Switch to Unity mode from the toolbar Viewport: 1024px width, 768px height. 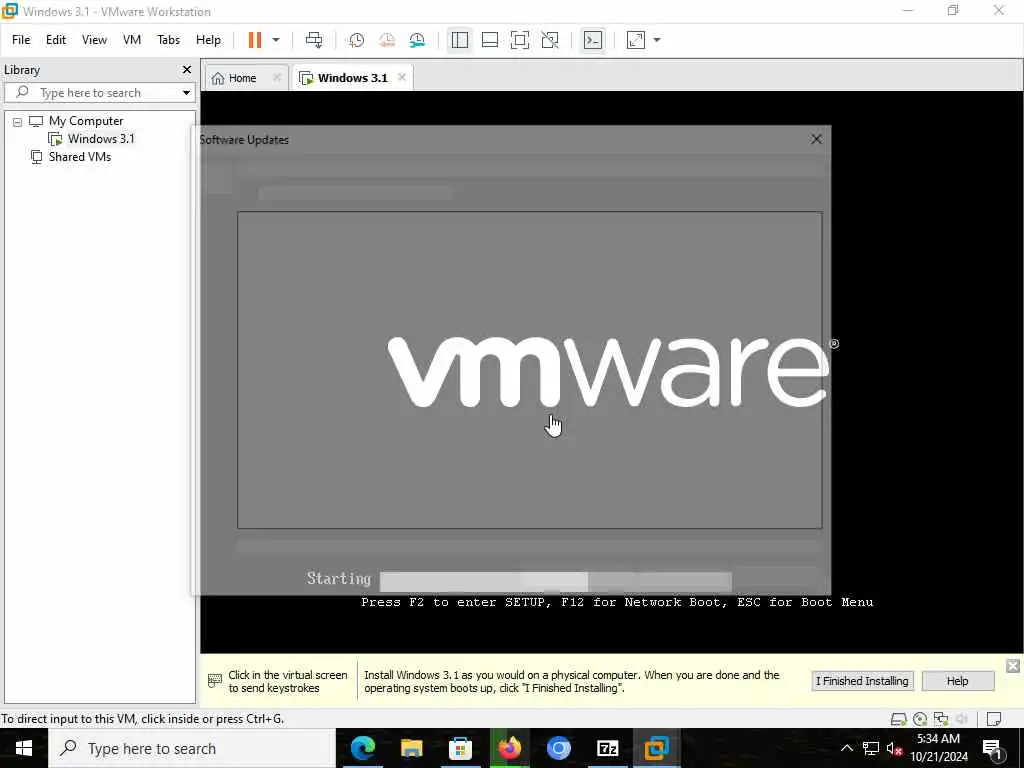[550, 40]
